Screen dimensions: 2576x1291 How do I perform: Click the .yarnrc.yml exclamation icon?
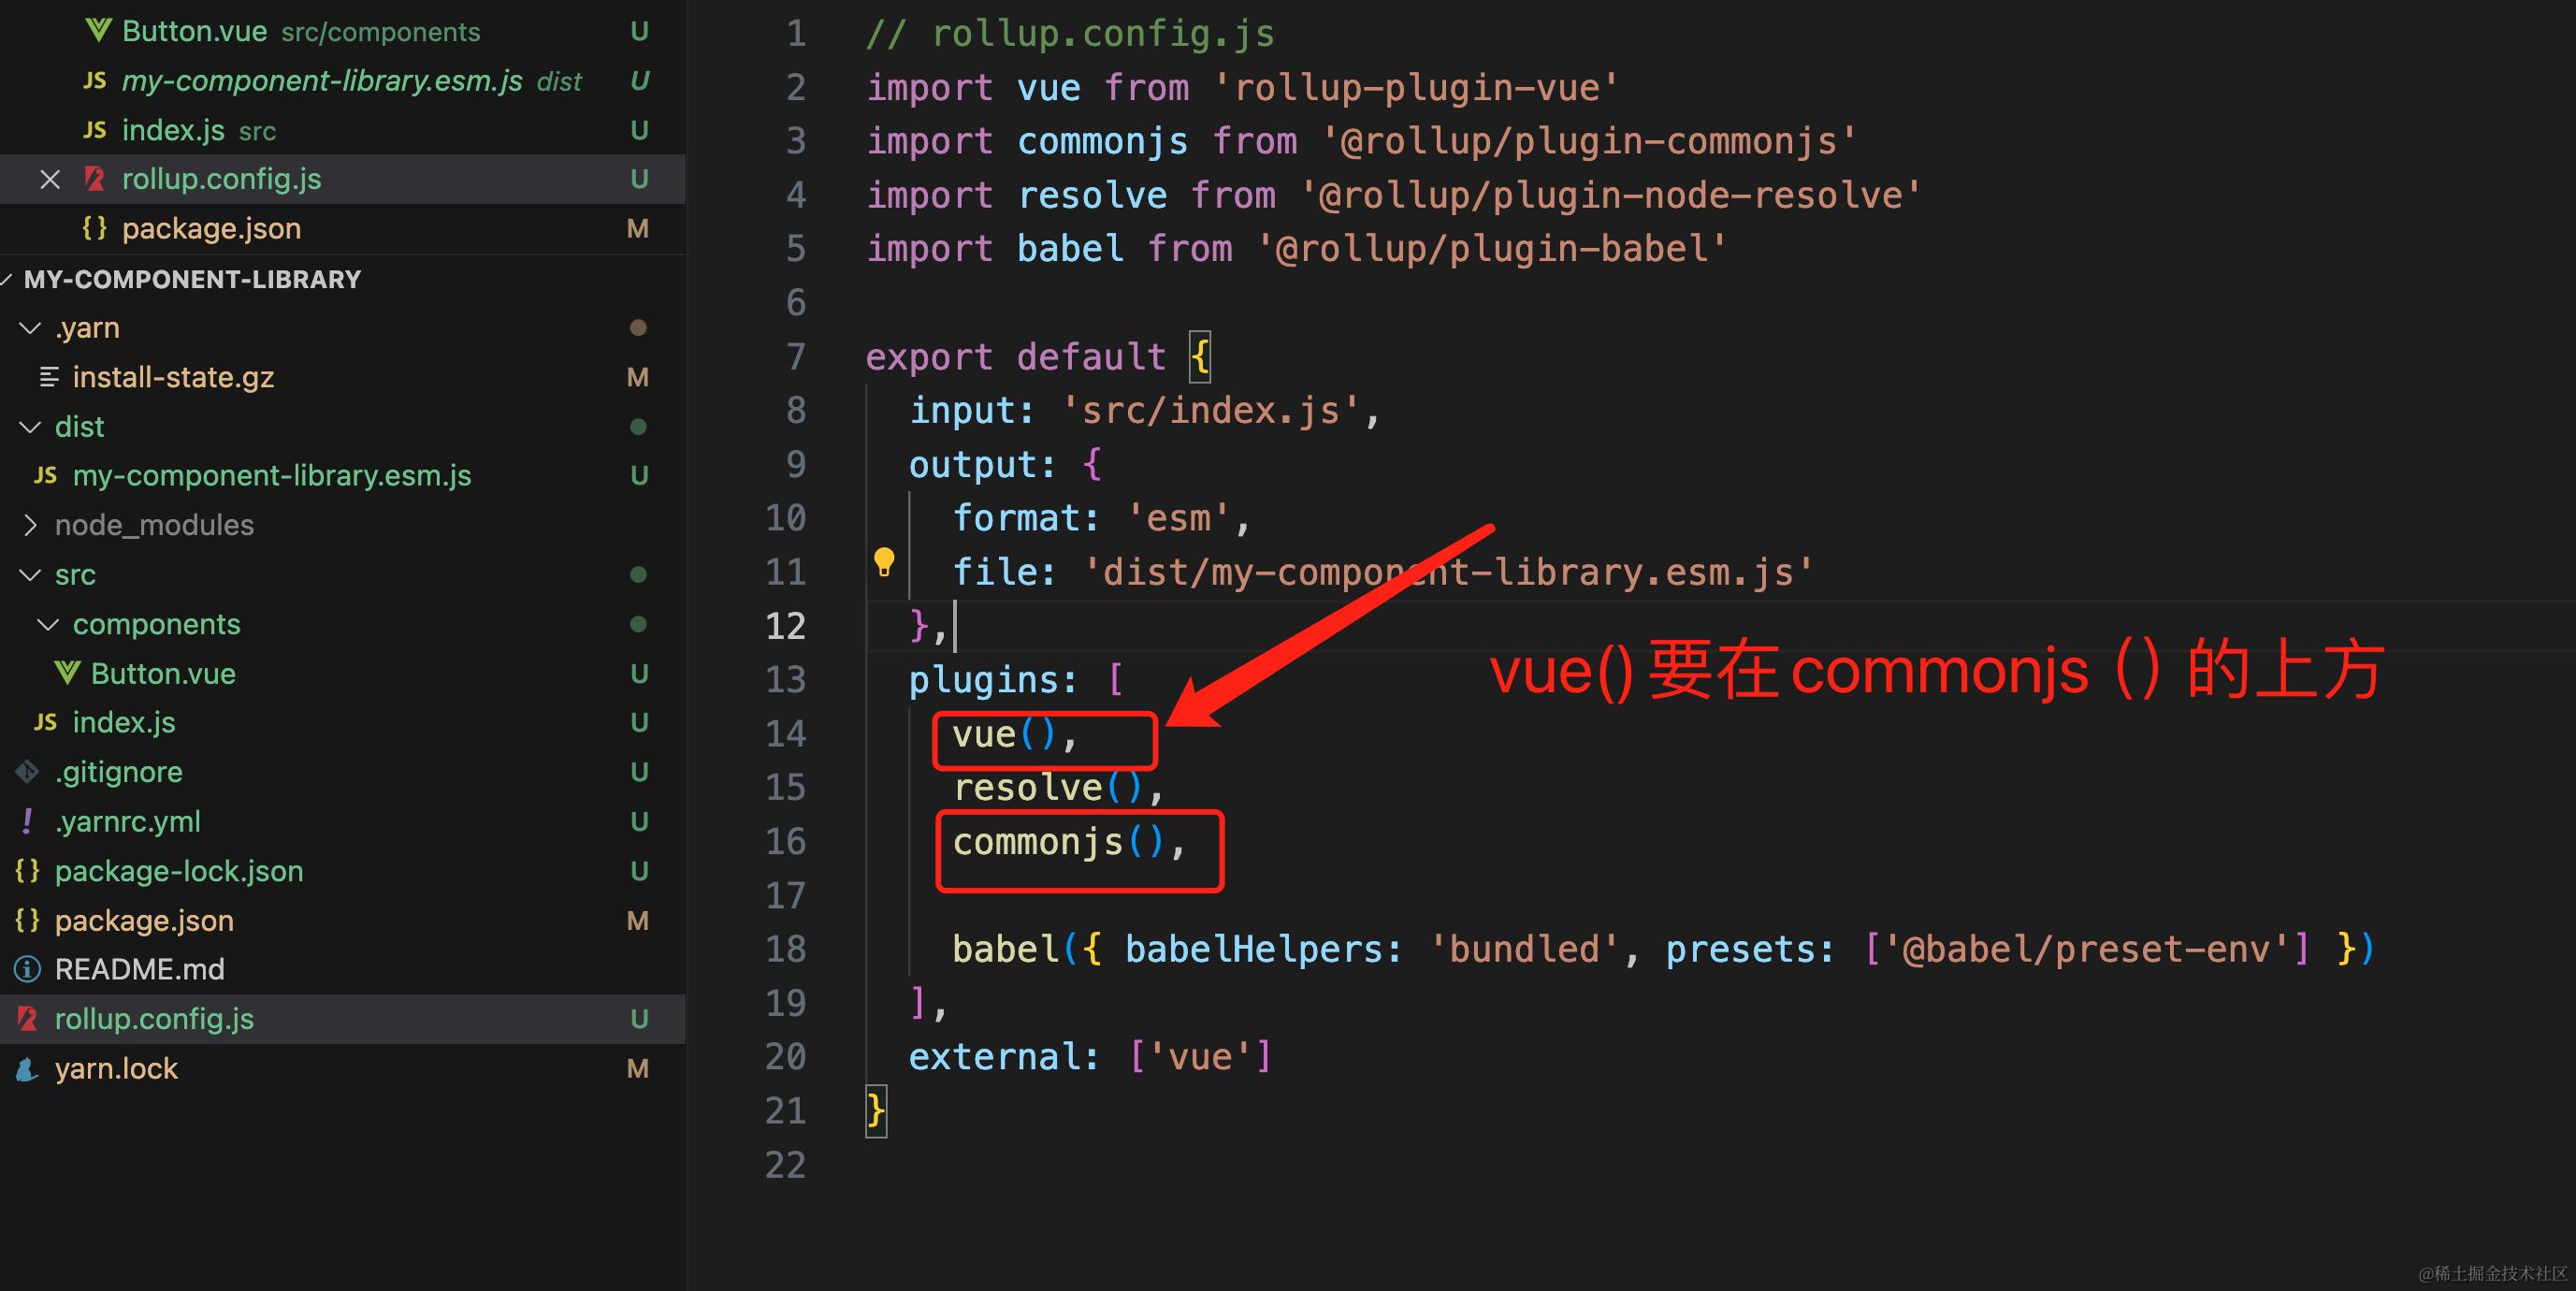[x=27, y=821]
